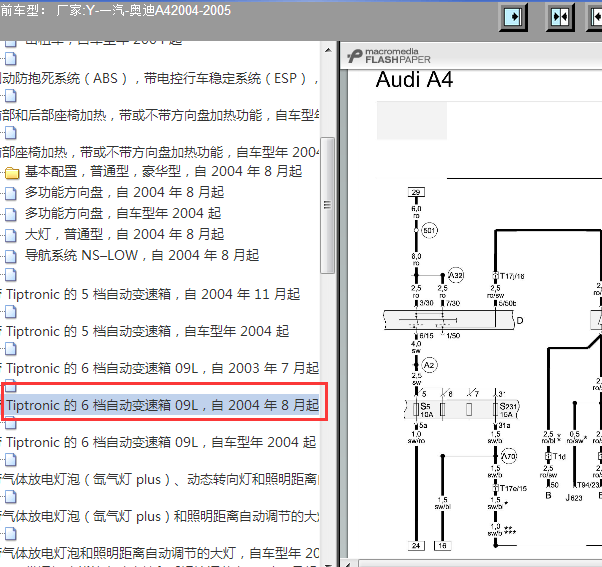602x567 pixels.
Task: Click the document icon beside 多功能方向盘，自 2004 年 8 月起
Action: [11, 193]
